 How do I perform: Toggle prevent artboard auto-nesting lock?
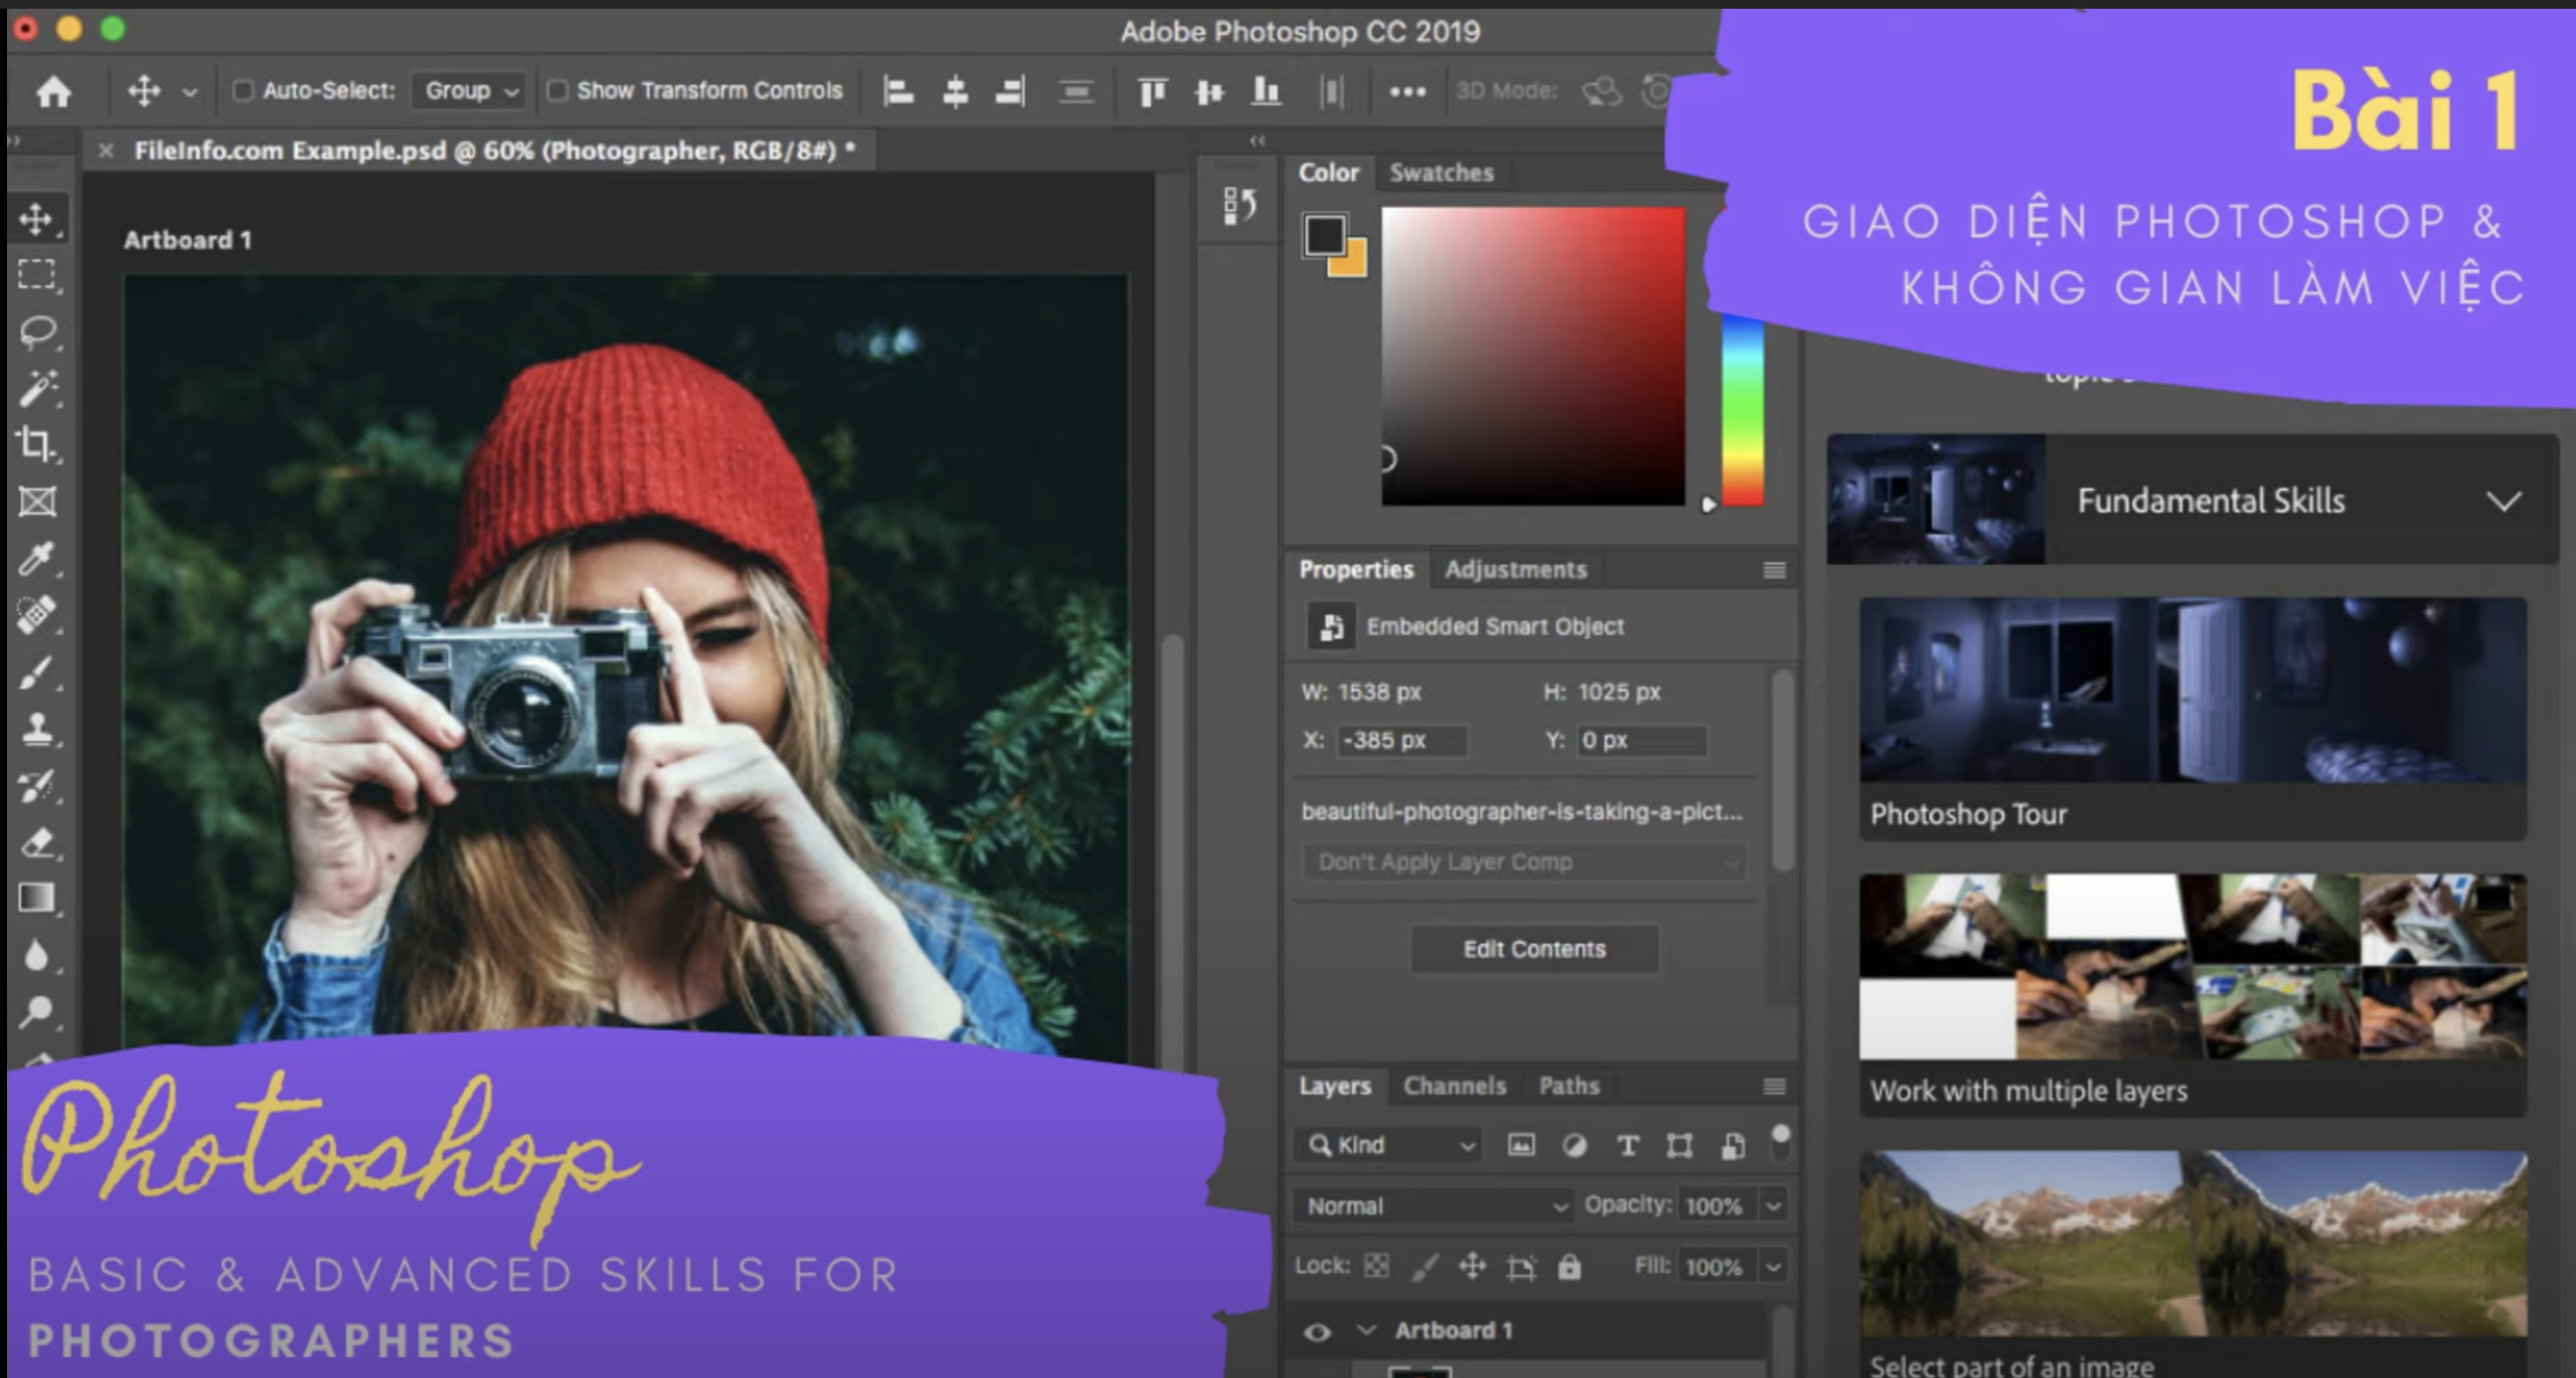coord(1521,1267)
